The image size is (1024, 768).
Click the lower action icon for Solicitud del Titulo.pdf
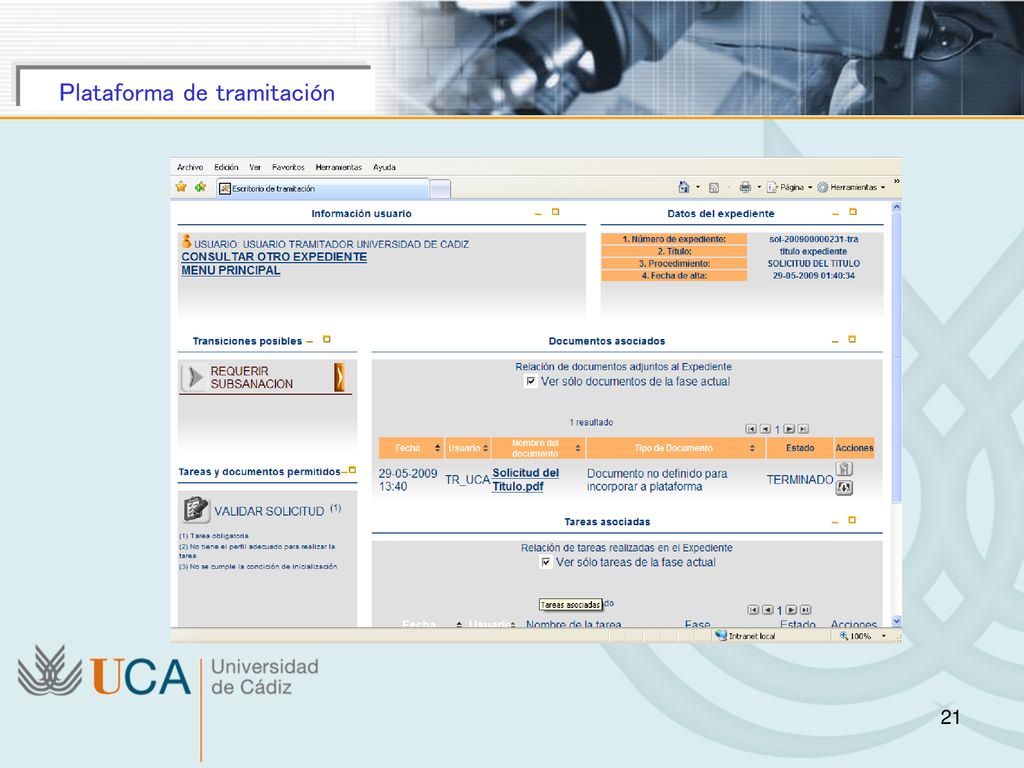(x=844, y=488)
